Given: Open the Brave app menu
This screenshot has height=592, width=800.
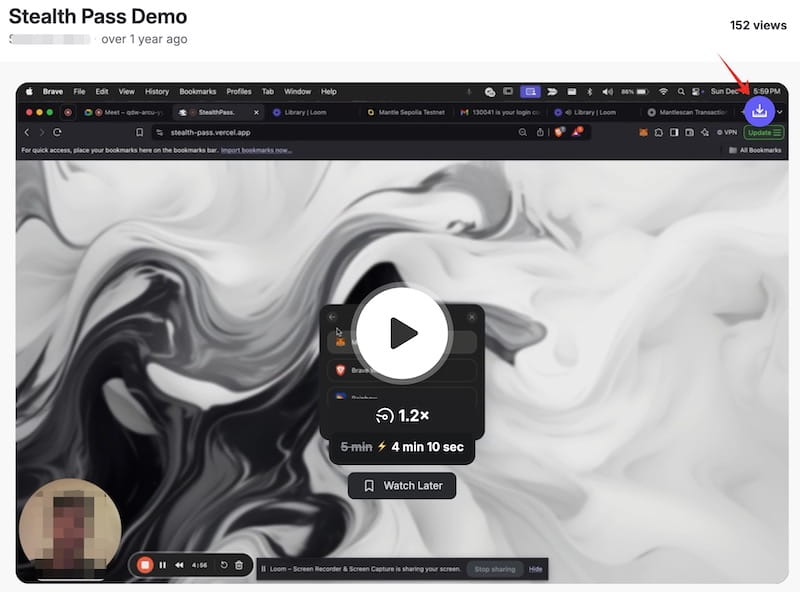Looking at the screenshot, I should pyautogui.click(x=53, y=91).
